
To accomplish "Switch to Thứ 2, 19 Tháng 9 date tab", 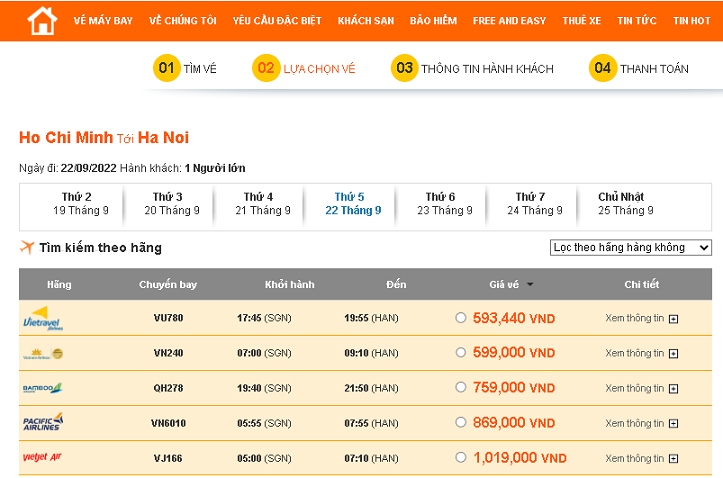I will (x=77, y=204).
